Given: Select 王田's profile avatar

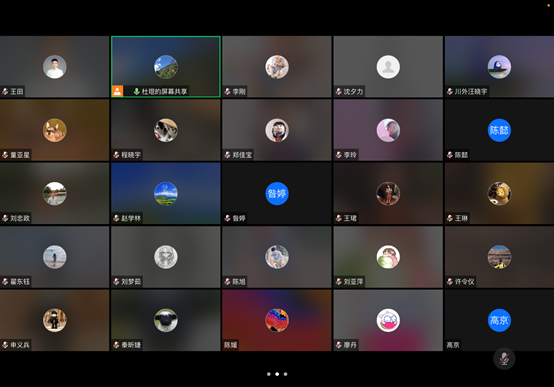Looking at the screenshot, I should point(55,67).
